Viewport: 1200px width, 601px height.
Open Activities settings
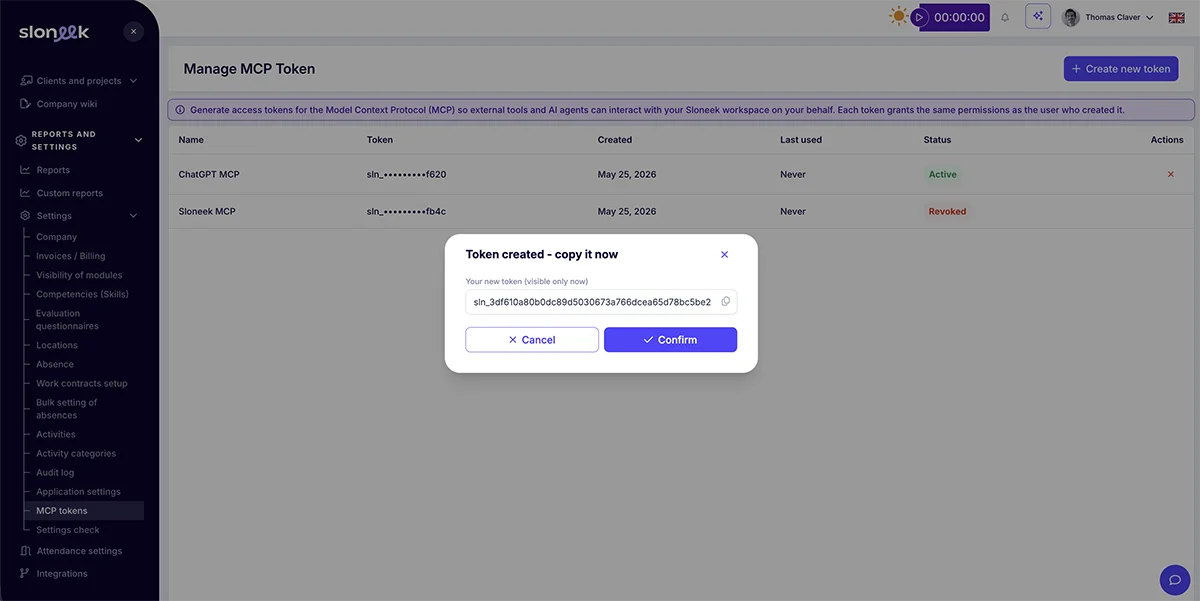click(56, 434)
